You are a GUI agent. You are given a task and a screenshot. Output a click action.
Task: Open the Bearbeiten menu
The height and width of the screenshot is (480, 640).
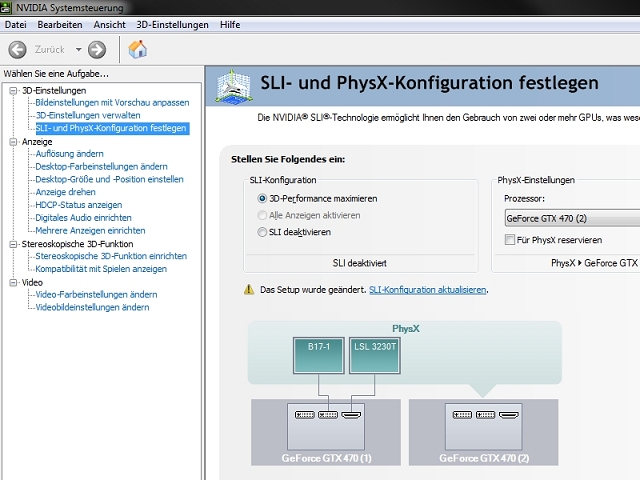[60, 25]
